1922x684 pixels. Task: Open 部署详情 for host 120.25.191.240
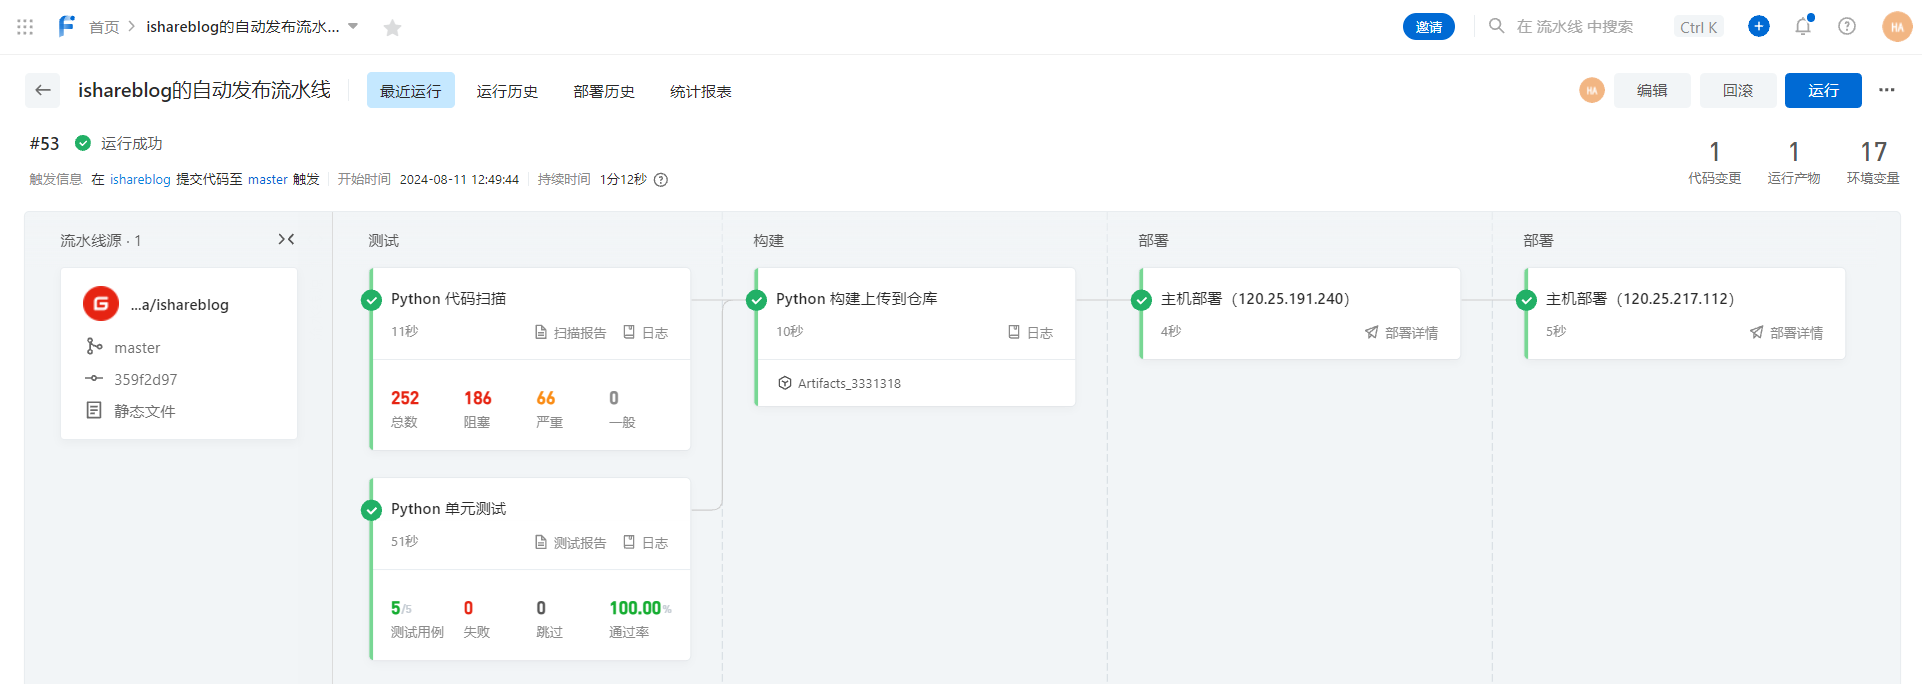pos(1401,333)
